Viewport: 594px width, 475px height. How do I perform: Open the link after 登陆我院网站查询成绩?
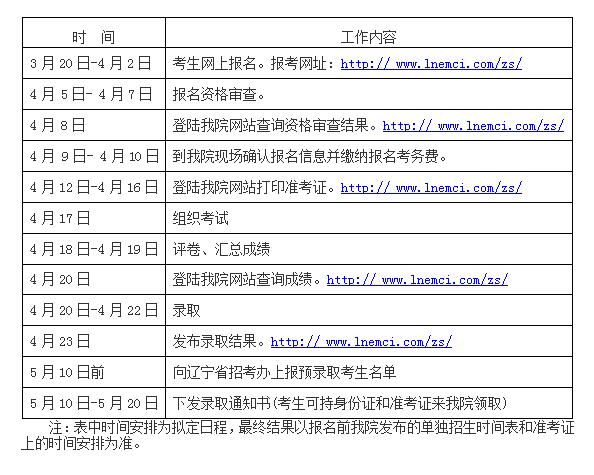[417, 280]
